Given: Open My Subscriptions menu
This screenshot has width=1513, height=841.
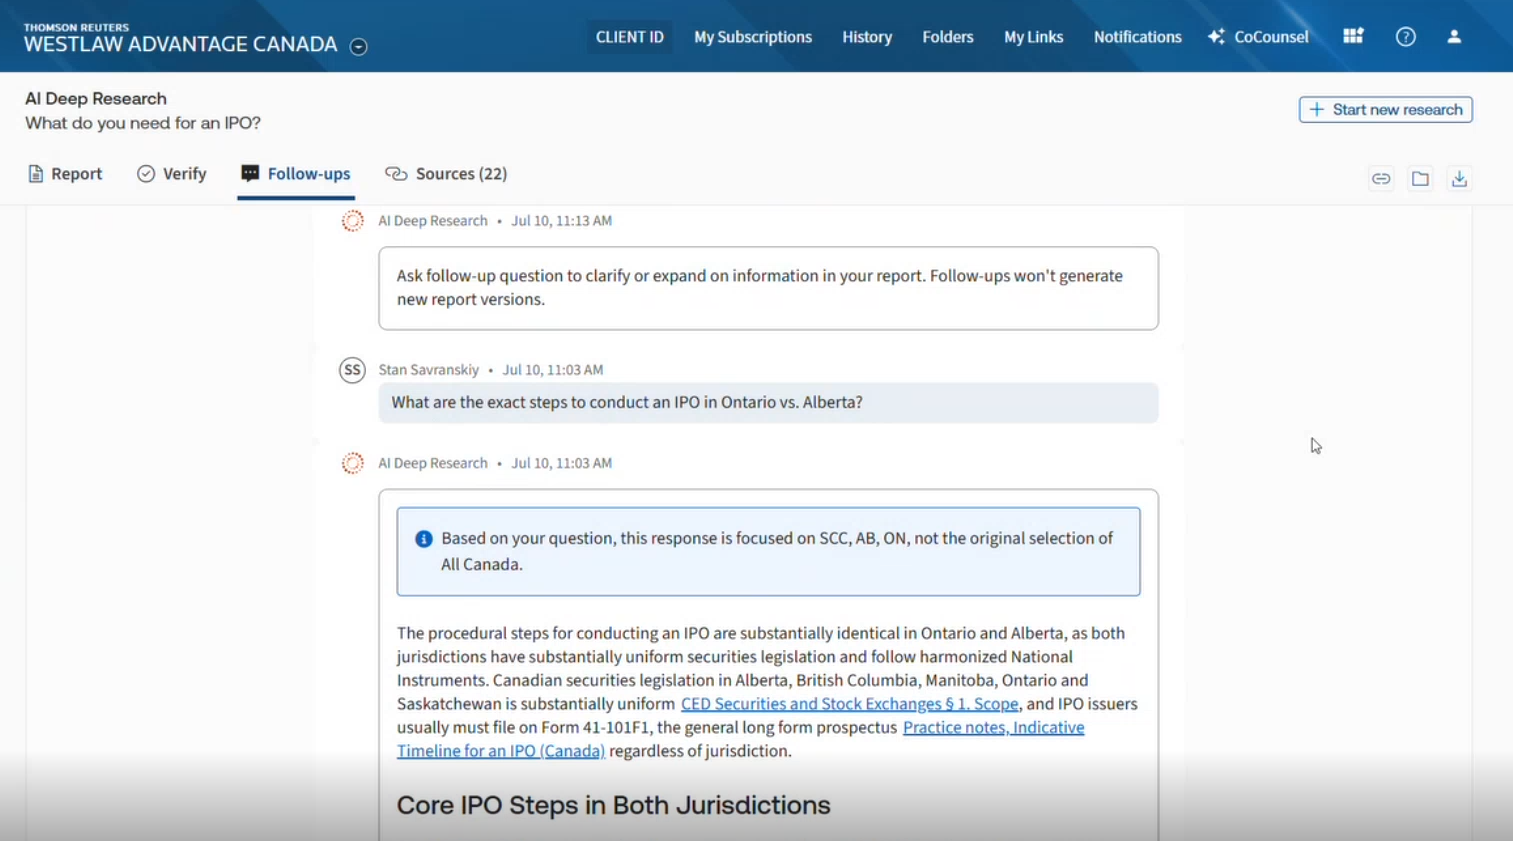Looking at the screenshot, I should pyautogui.click(x=753, y=37).
